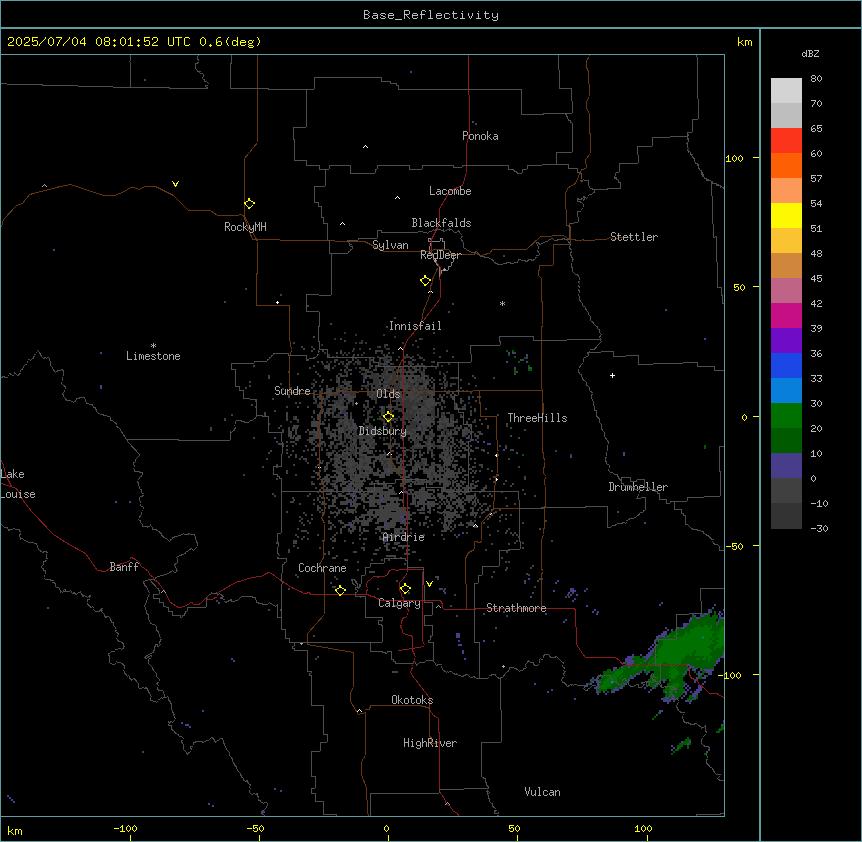Select the slate purple 0–10 dBZ swatch
Image resolution: width=862 pixels, height=842 pixels.
(786, 466)
